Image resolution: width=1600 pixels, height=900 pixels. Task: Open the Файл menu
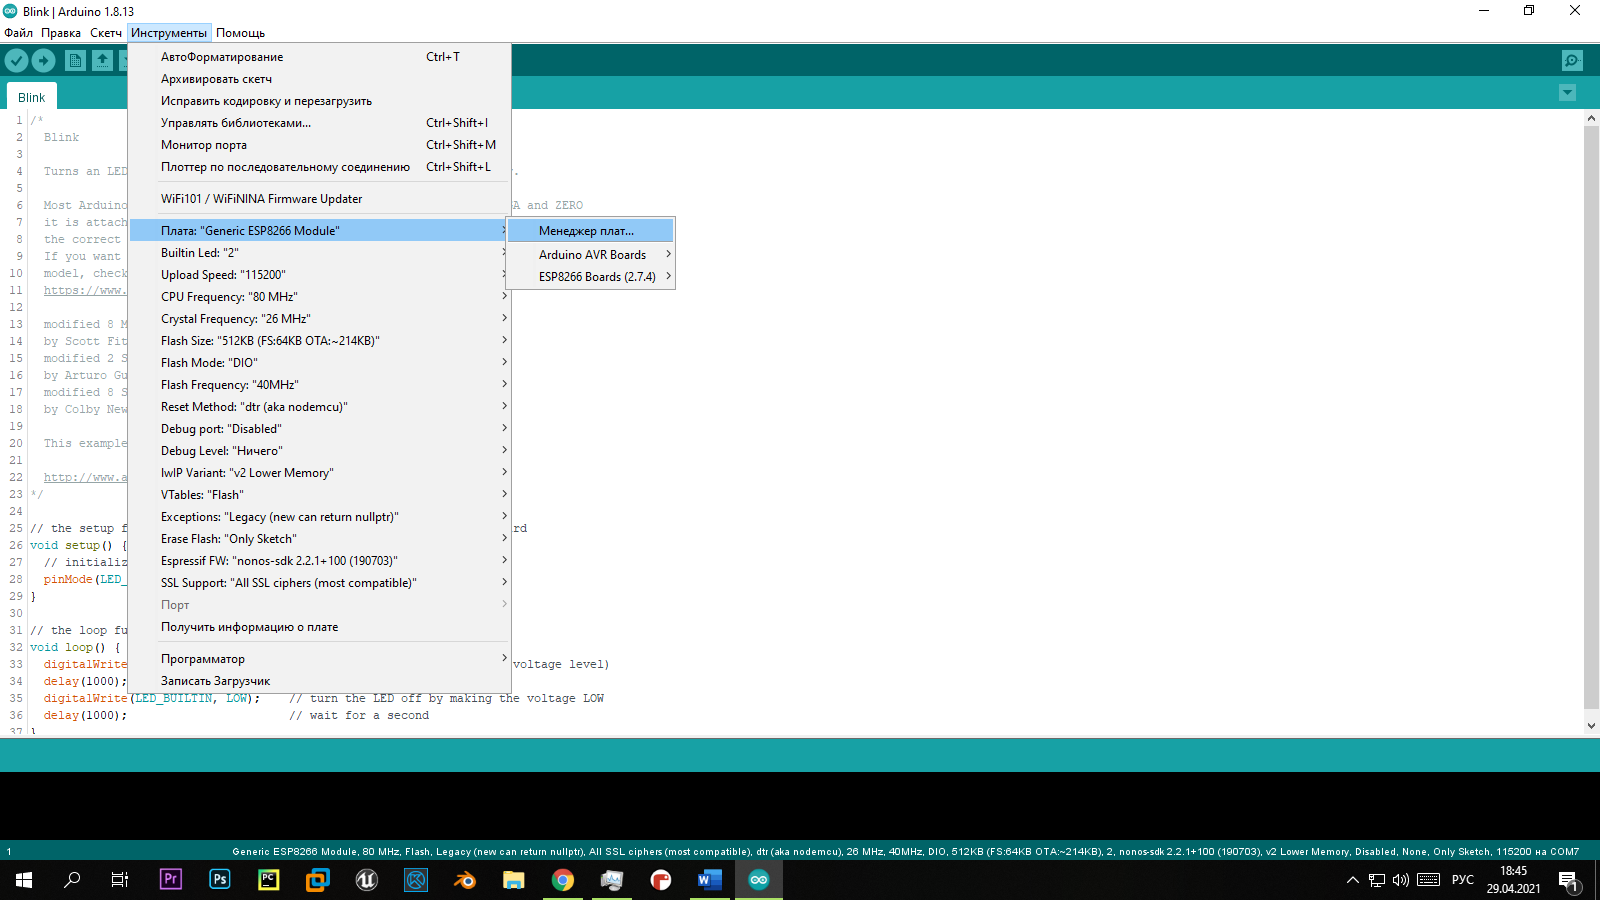(x=19, y=33)
